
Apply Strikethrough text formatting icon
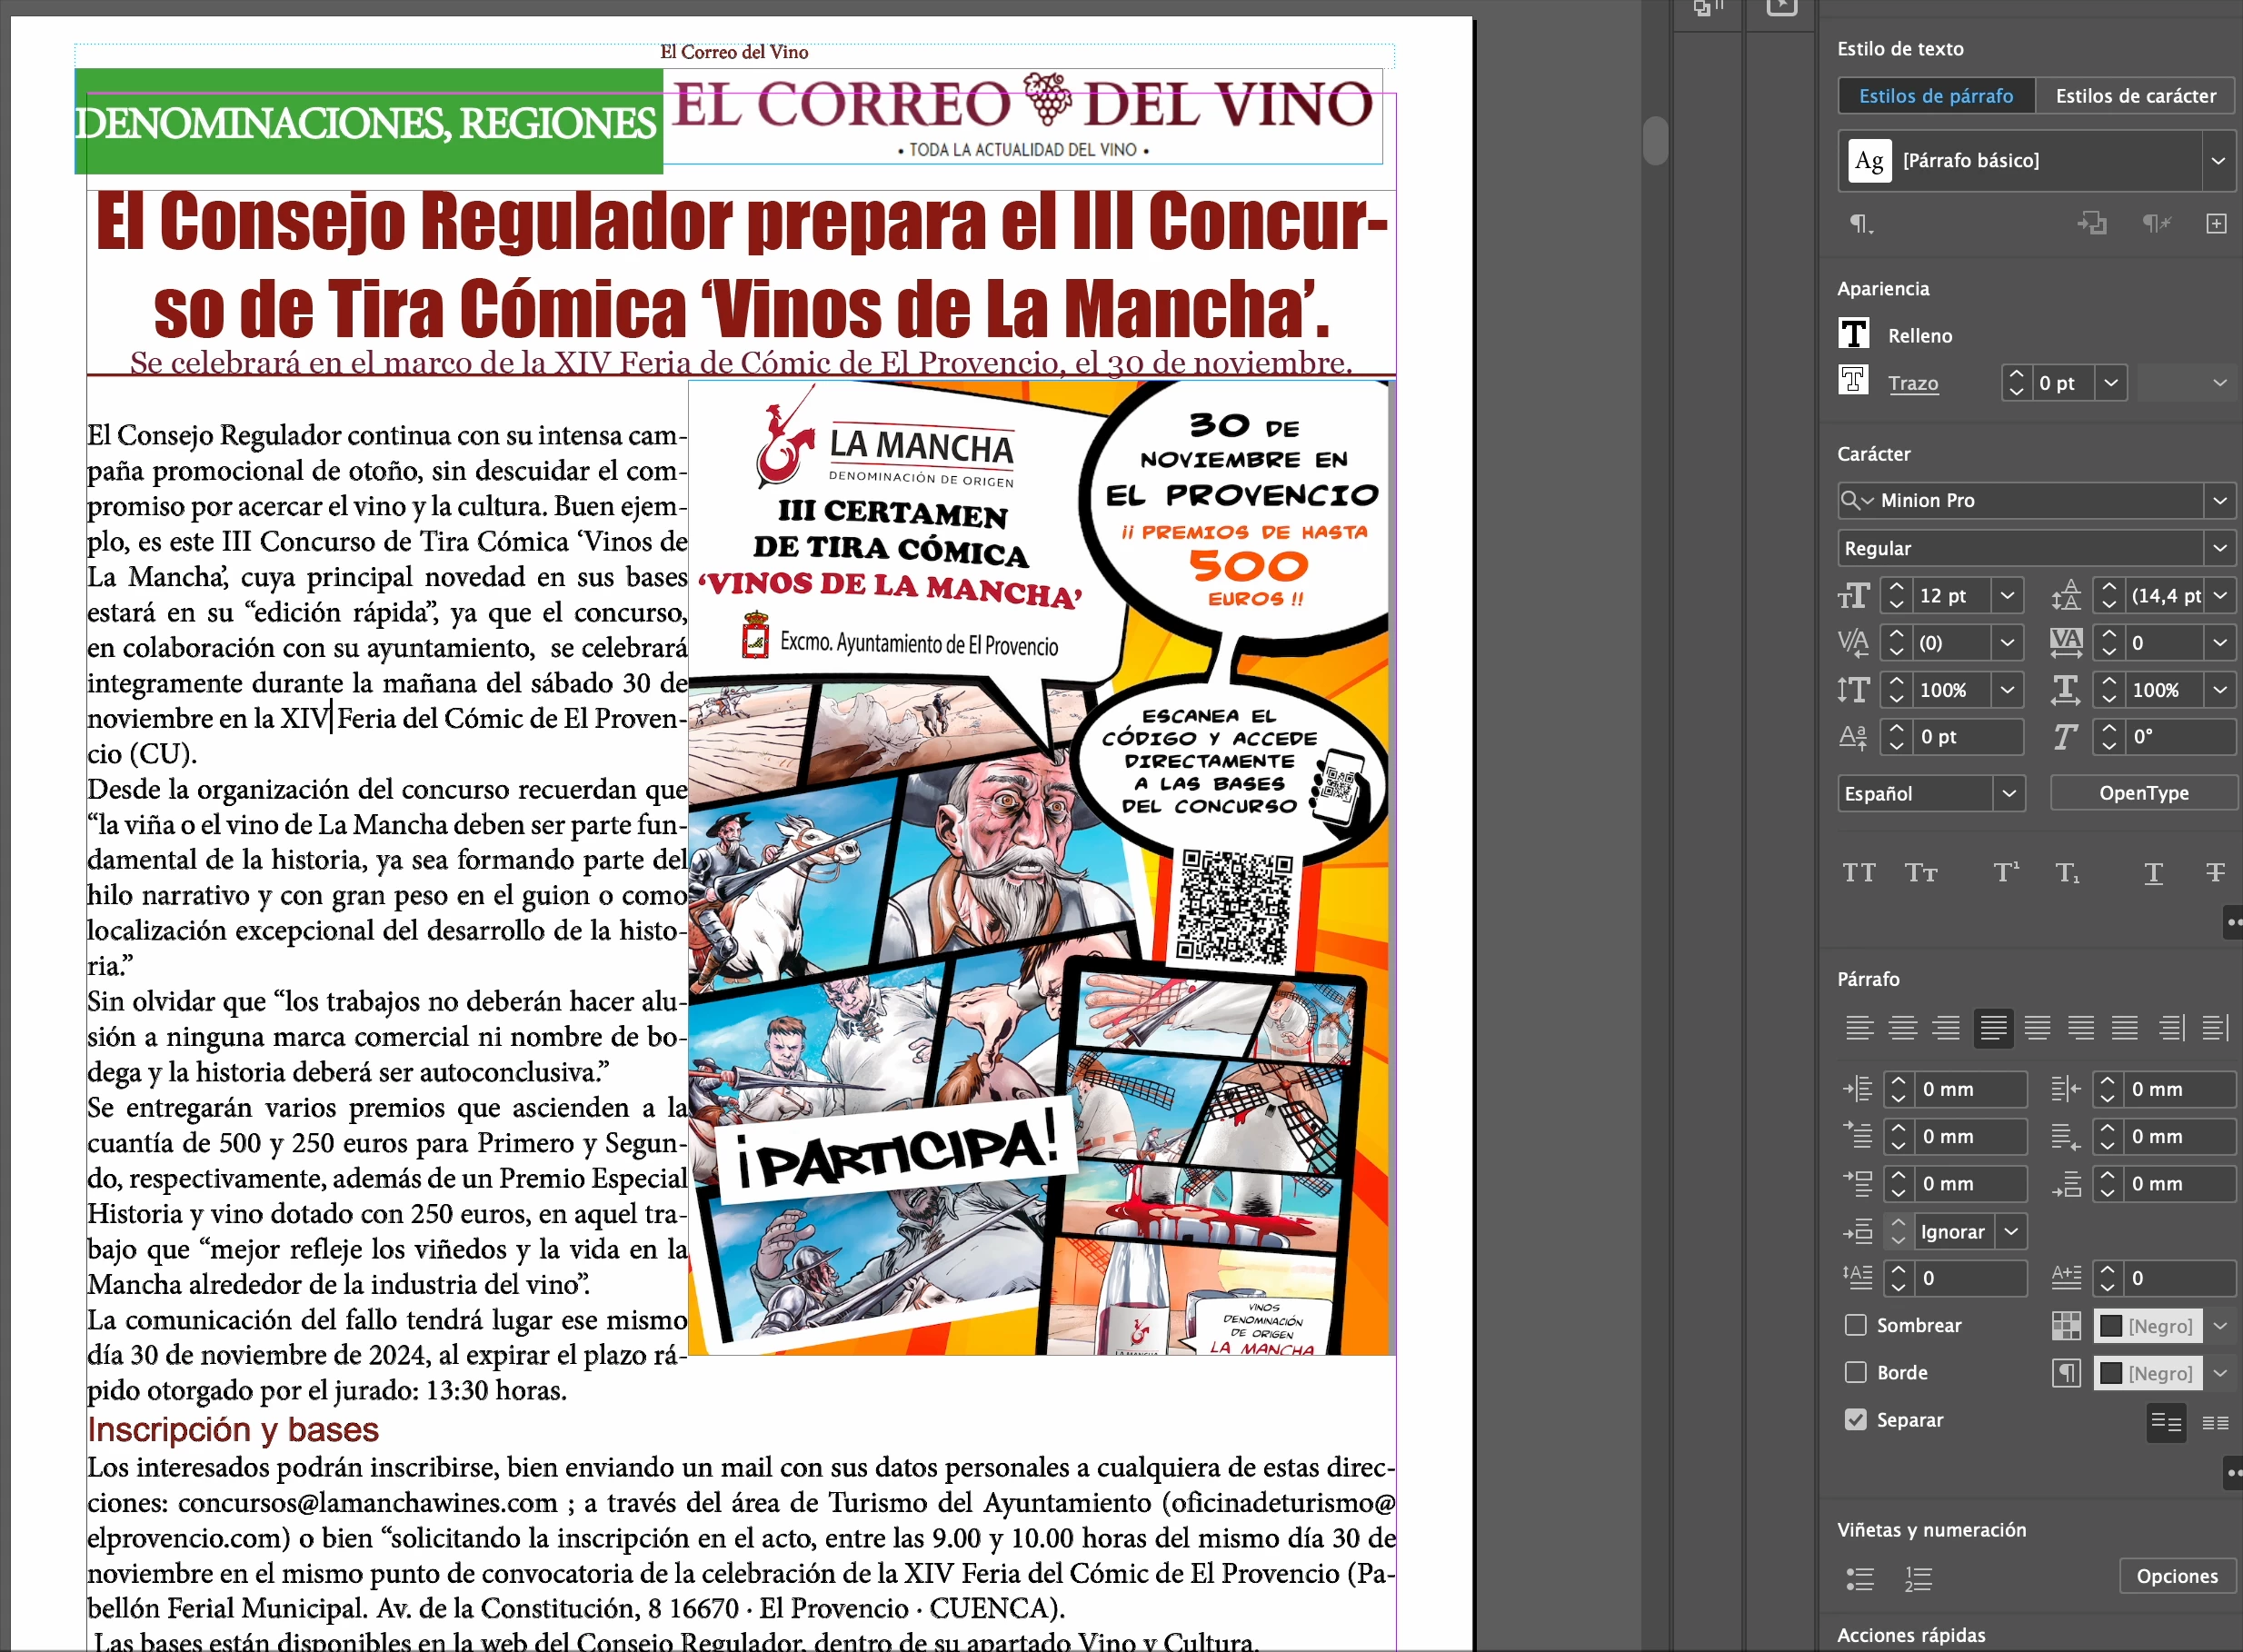pos(2215,873)
